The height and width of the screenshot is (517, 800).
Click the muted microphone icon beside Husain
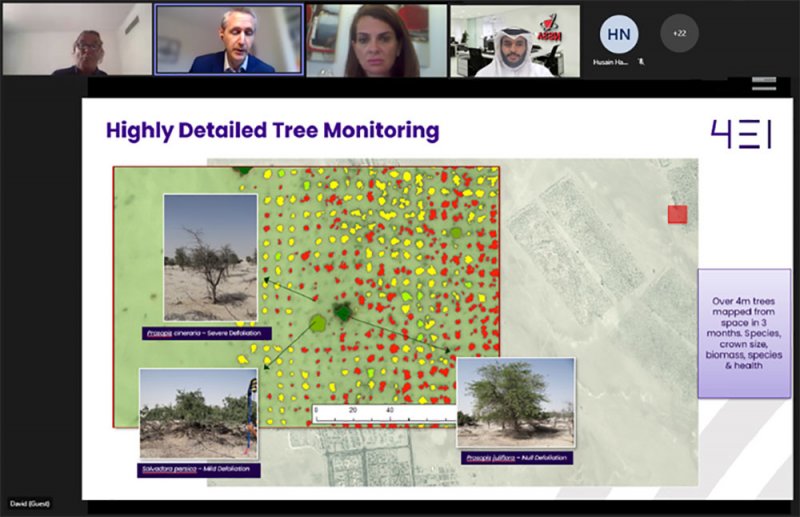641,62
